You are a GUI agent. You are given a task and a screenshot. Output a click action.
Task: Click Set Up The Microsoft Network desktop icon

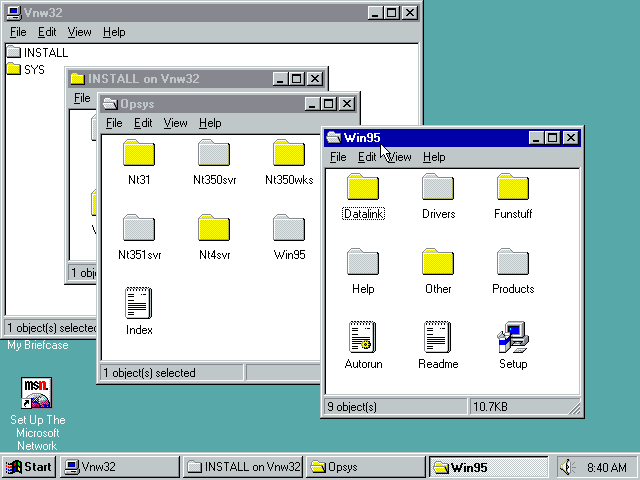(x=37, y=393)
